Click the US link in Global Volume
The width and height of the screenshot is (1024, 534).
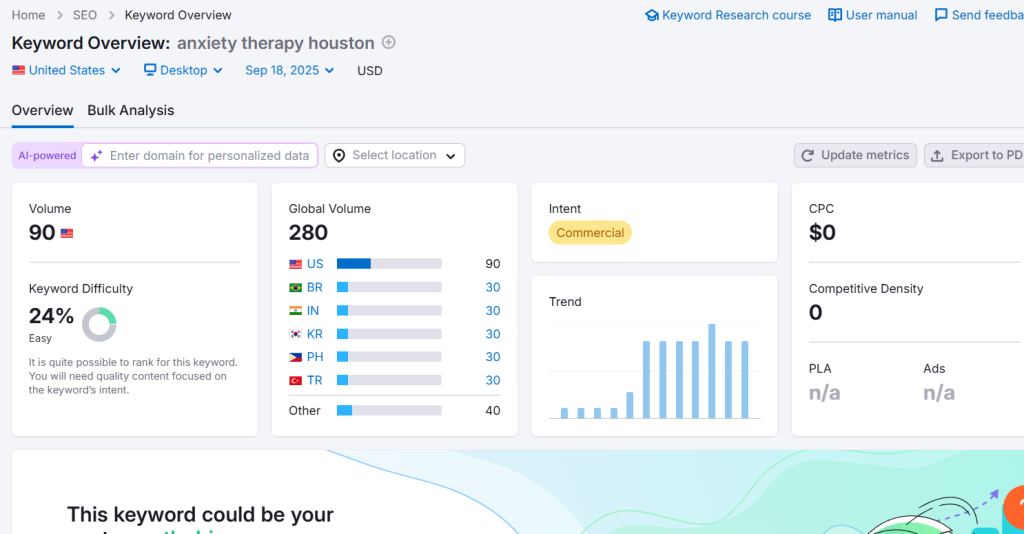(x=315, y=264)
